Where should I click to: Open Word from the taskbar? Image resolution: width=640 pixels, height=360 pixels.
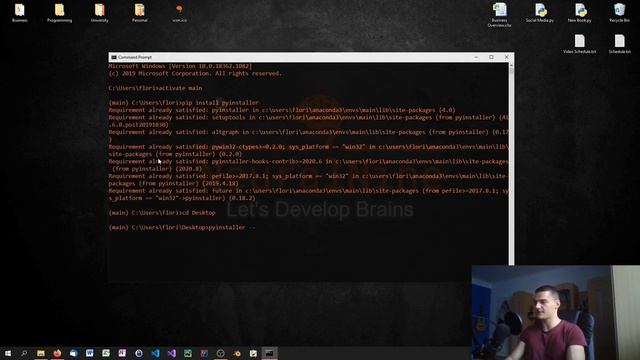tap(90, 353)
